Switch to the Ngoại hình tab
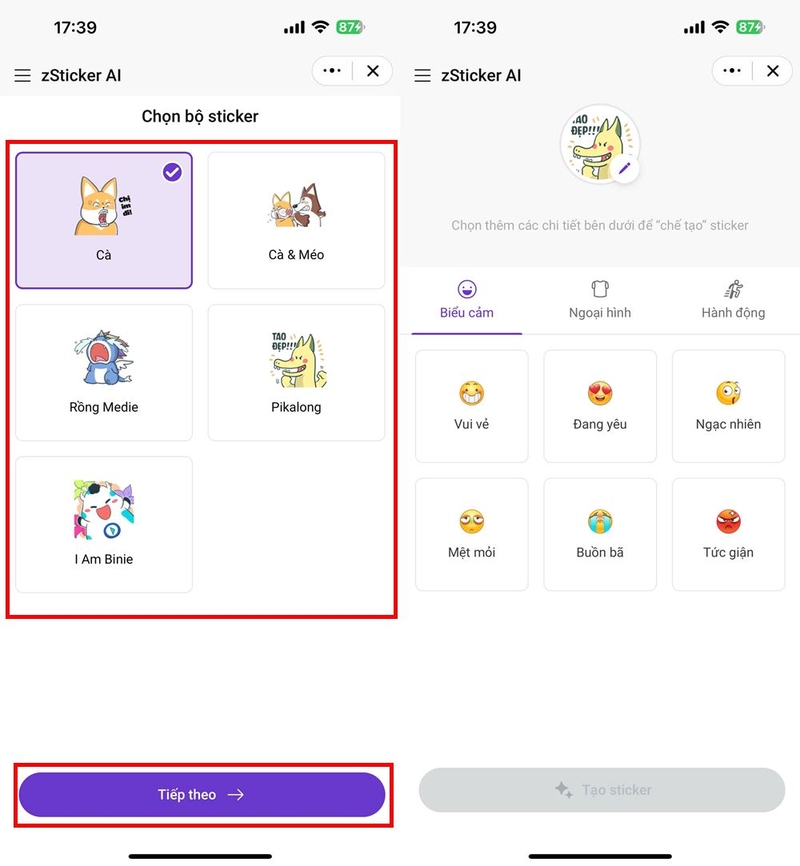Image resolution: width=800 pixels, height=866 pixels. point(600,300)
